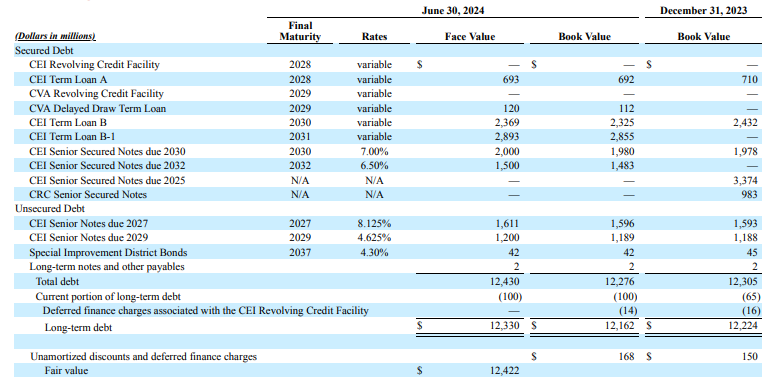Screen dimensions: 762x377
Task: Select the 3,374 value in 2023 column
Action: 745,180
